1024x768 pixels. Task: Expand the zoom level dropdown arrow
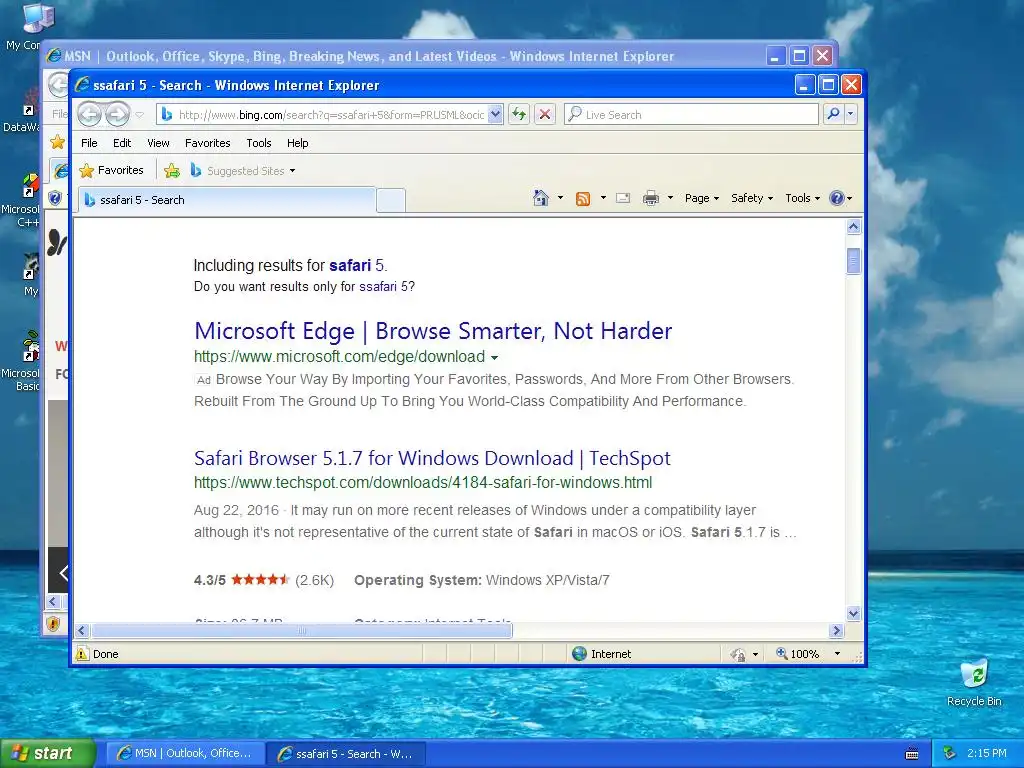pos(837,654)
